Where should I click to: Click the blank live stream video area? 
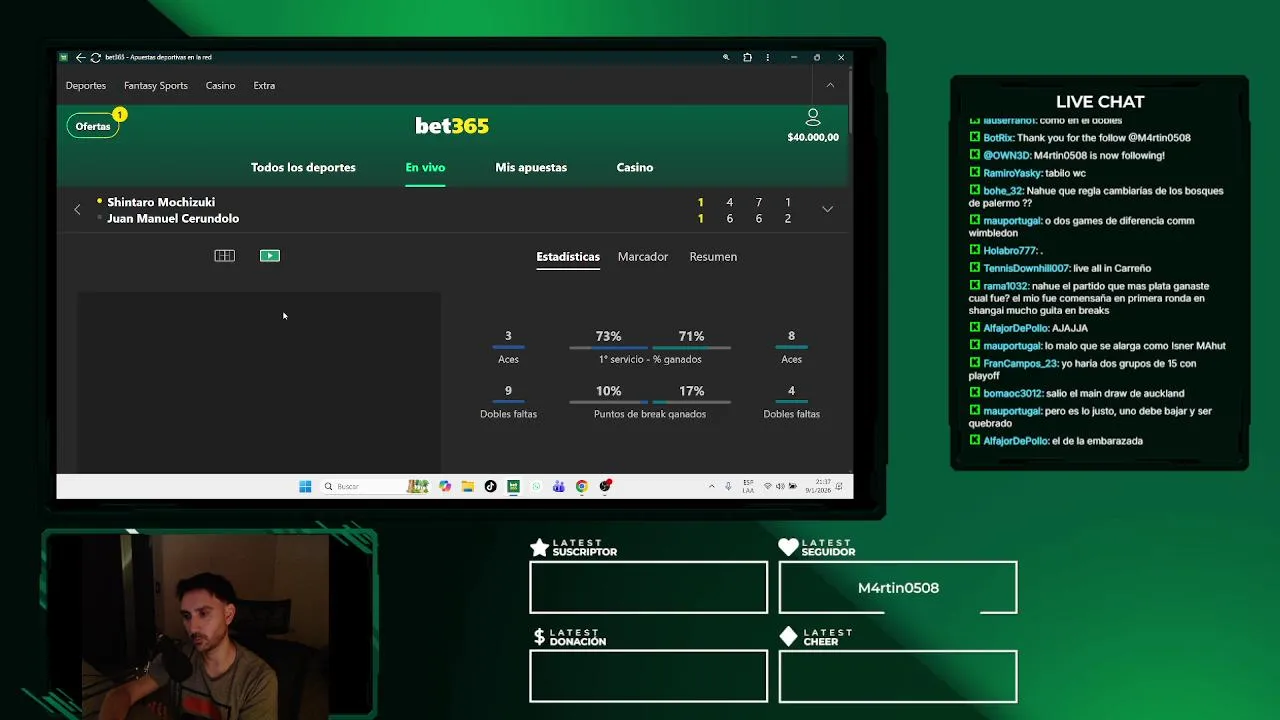pyautogui.click(x=259, y=381)
